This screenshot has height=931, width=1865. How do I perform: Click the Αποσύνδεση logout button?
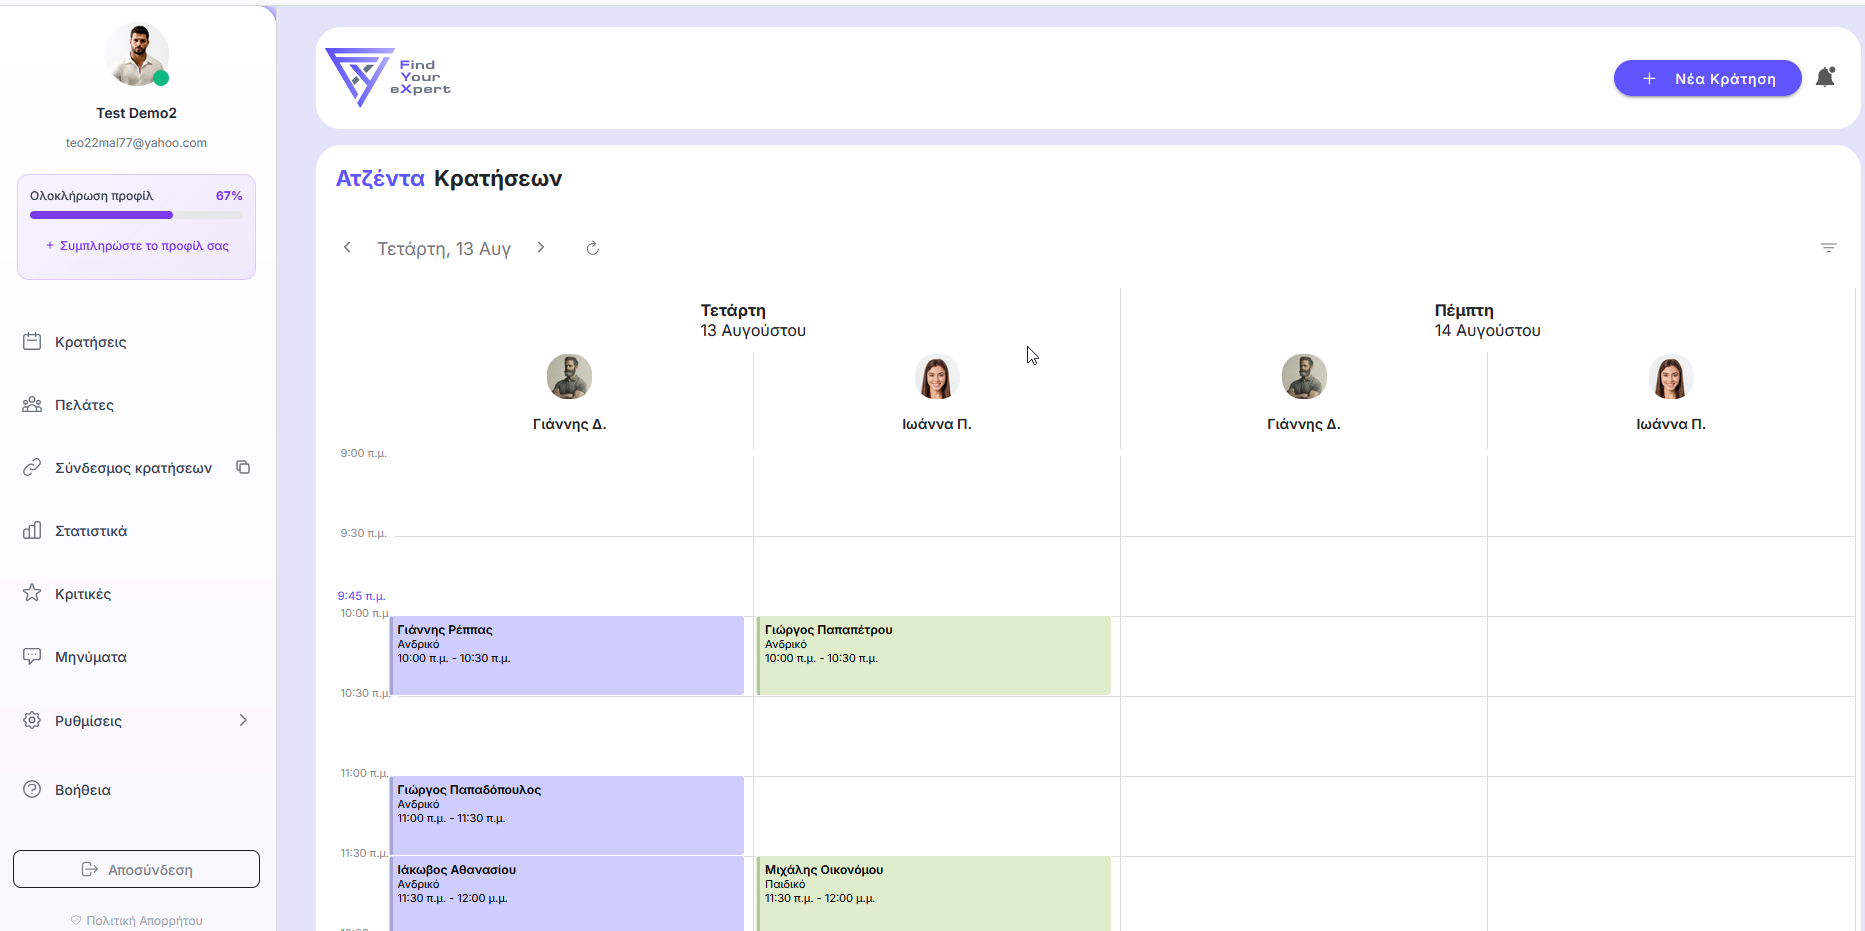136,869
